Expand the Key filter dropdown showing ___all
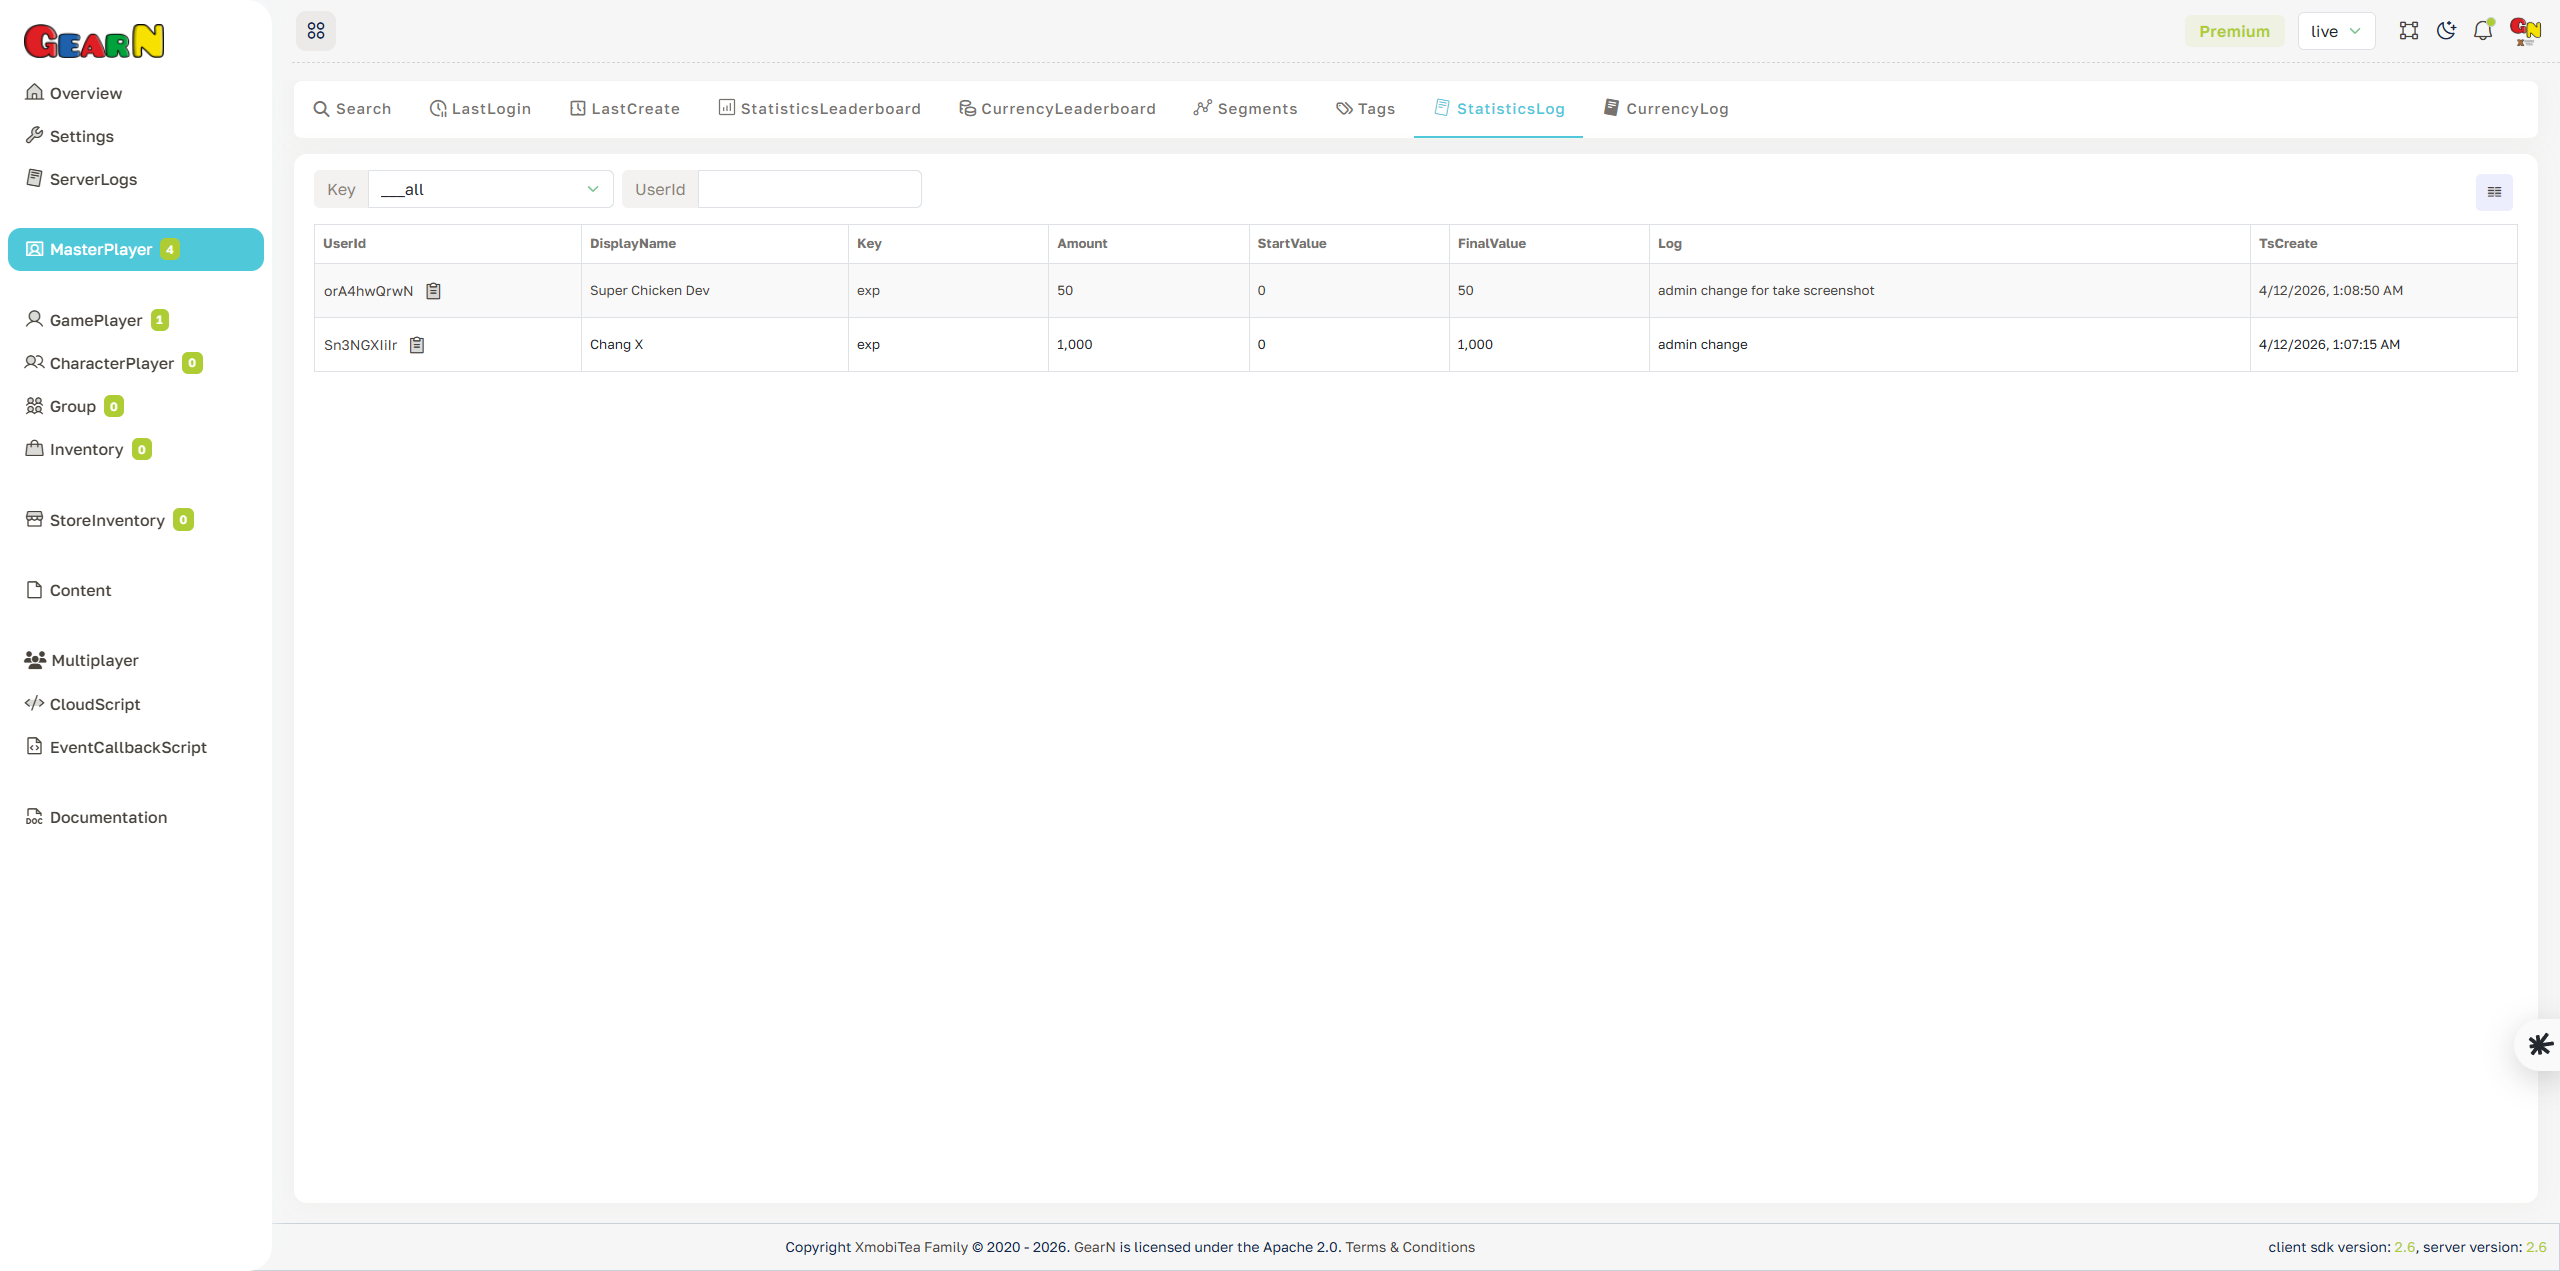 click(489, 189)
